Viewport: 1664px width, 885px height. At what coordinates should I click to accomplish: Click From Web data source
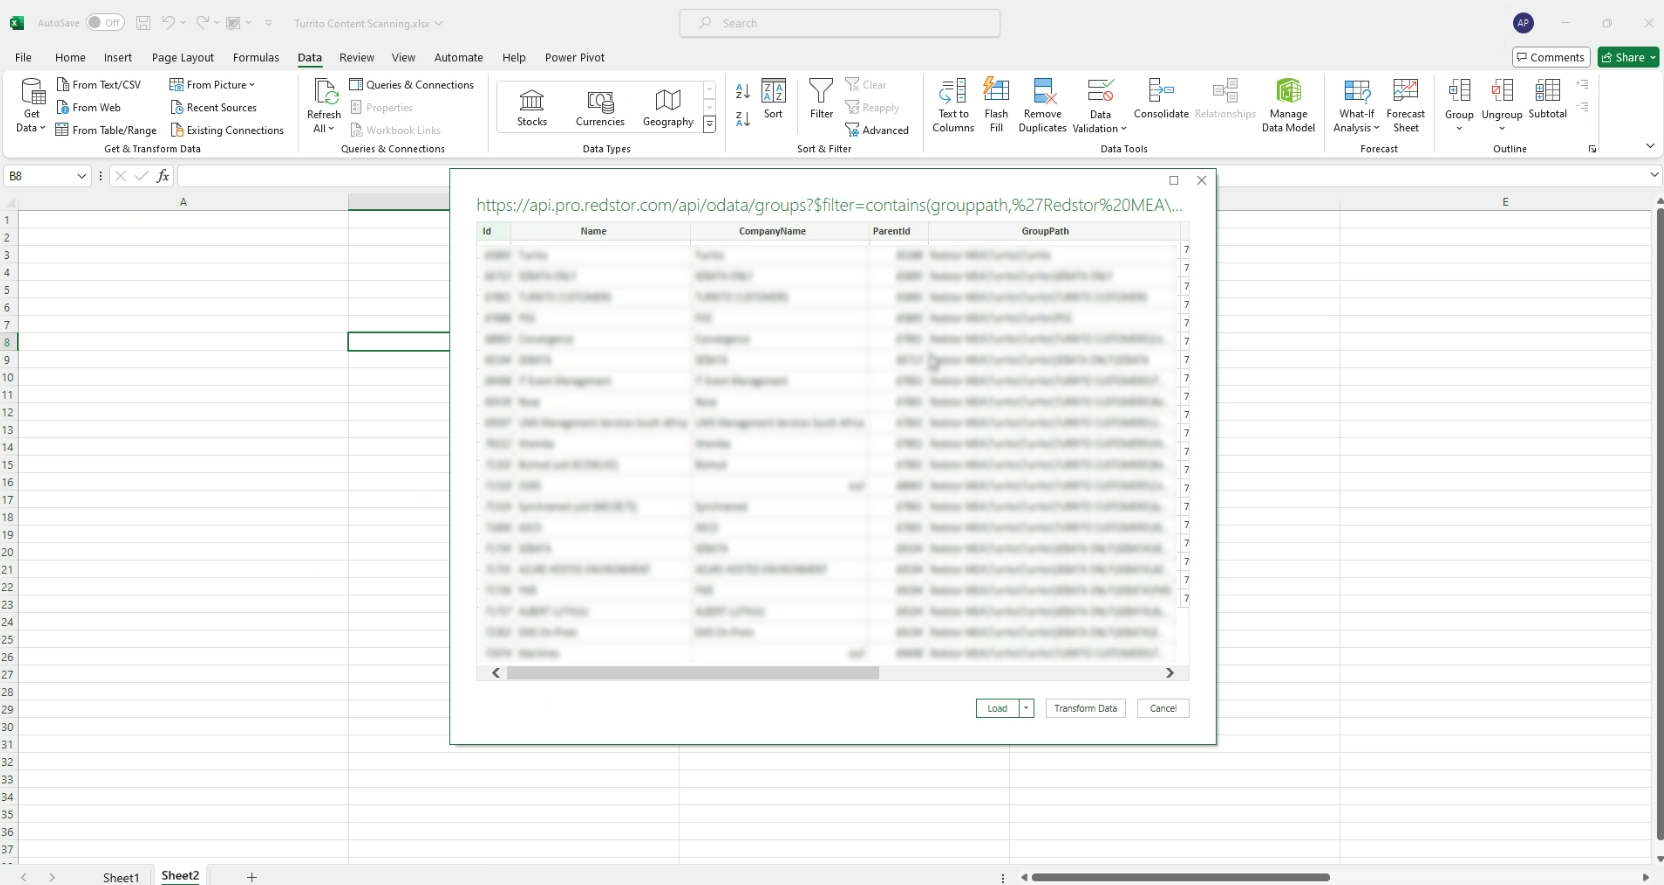coord(88,107)
